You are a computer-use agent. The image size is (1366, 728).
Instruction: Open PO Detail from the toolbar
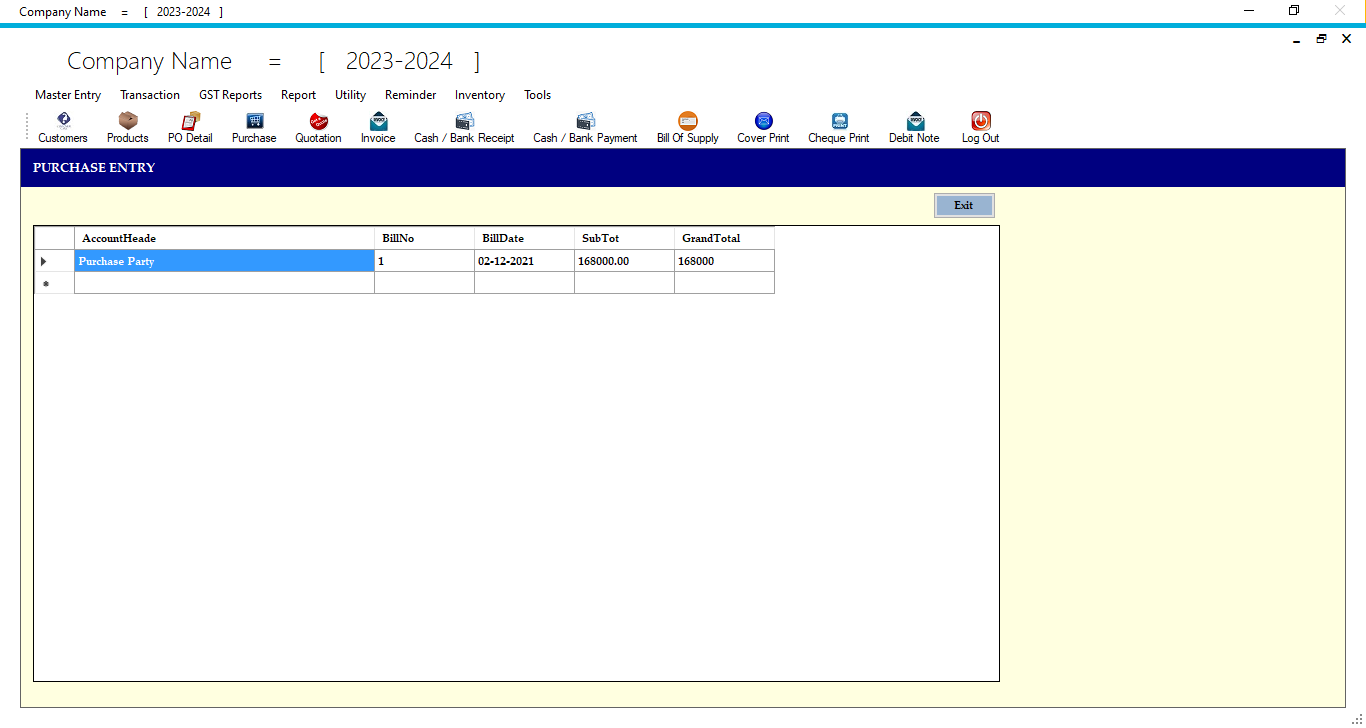click(x=189, y=127)
